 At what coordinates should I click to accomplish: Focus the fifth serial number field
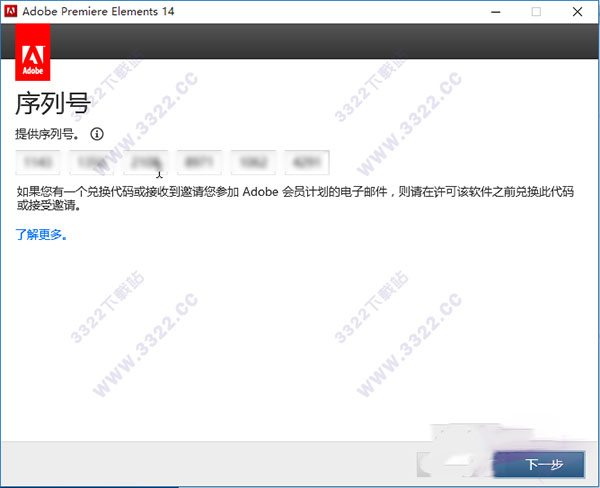(253, 163)
